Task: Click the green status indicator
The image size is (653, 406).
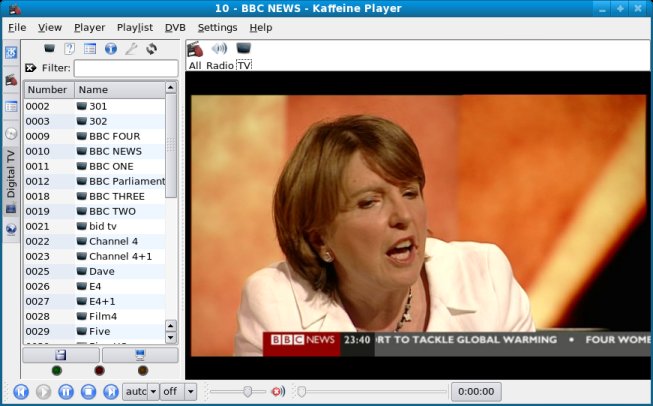Action: click(57, 370)
